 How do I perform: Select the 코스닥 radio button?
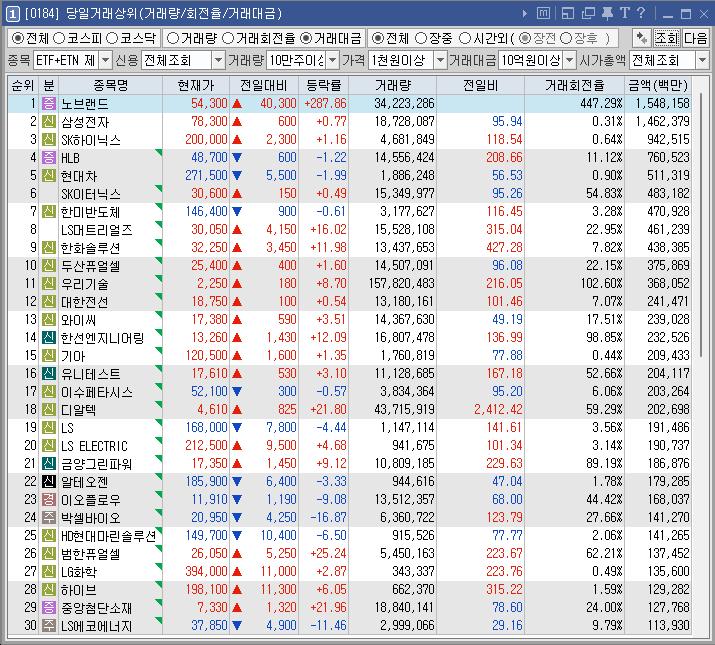(x=112, y=38)
